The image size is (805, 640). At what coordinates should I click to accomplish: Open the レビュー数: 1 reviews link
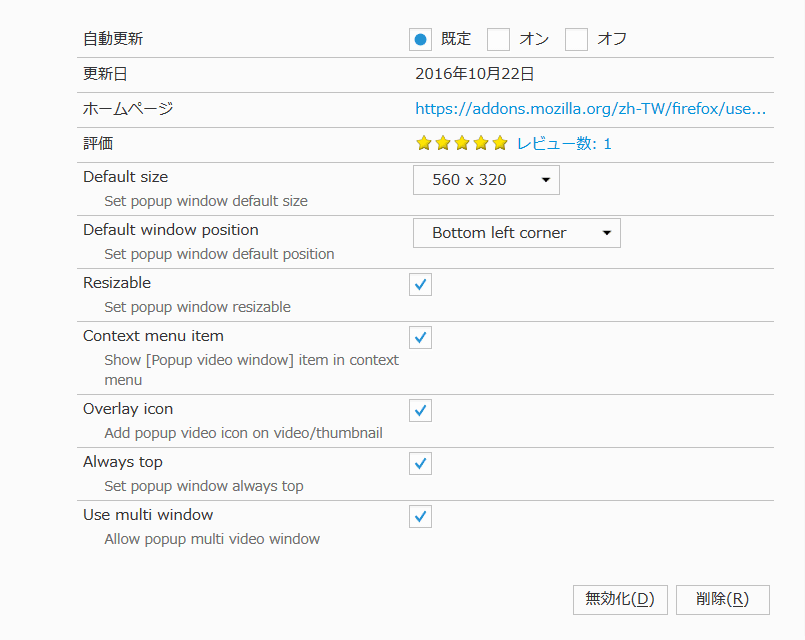click(x=564, y=144)
